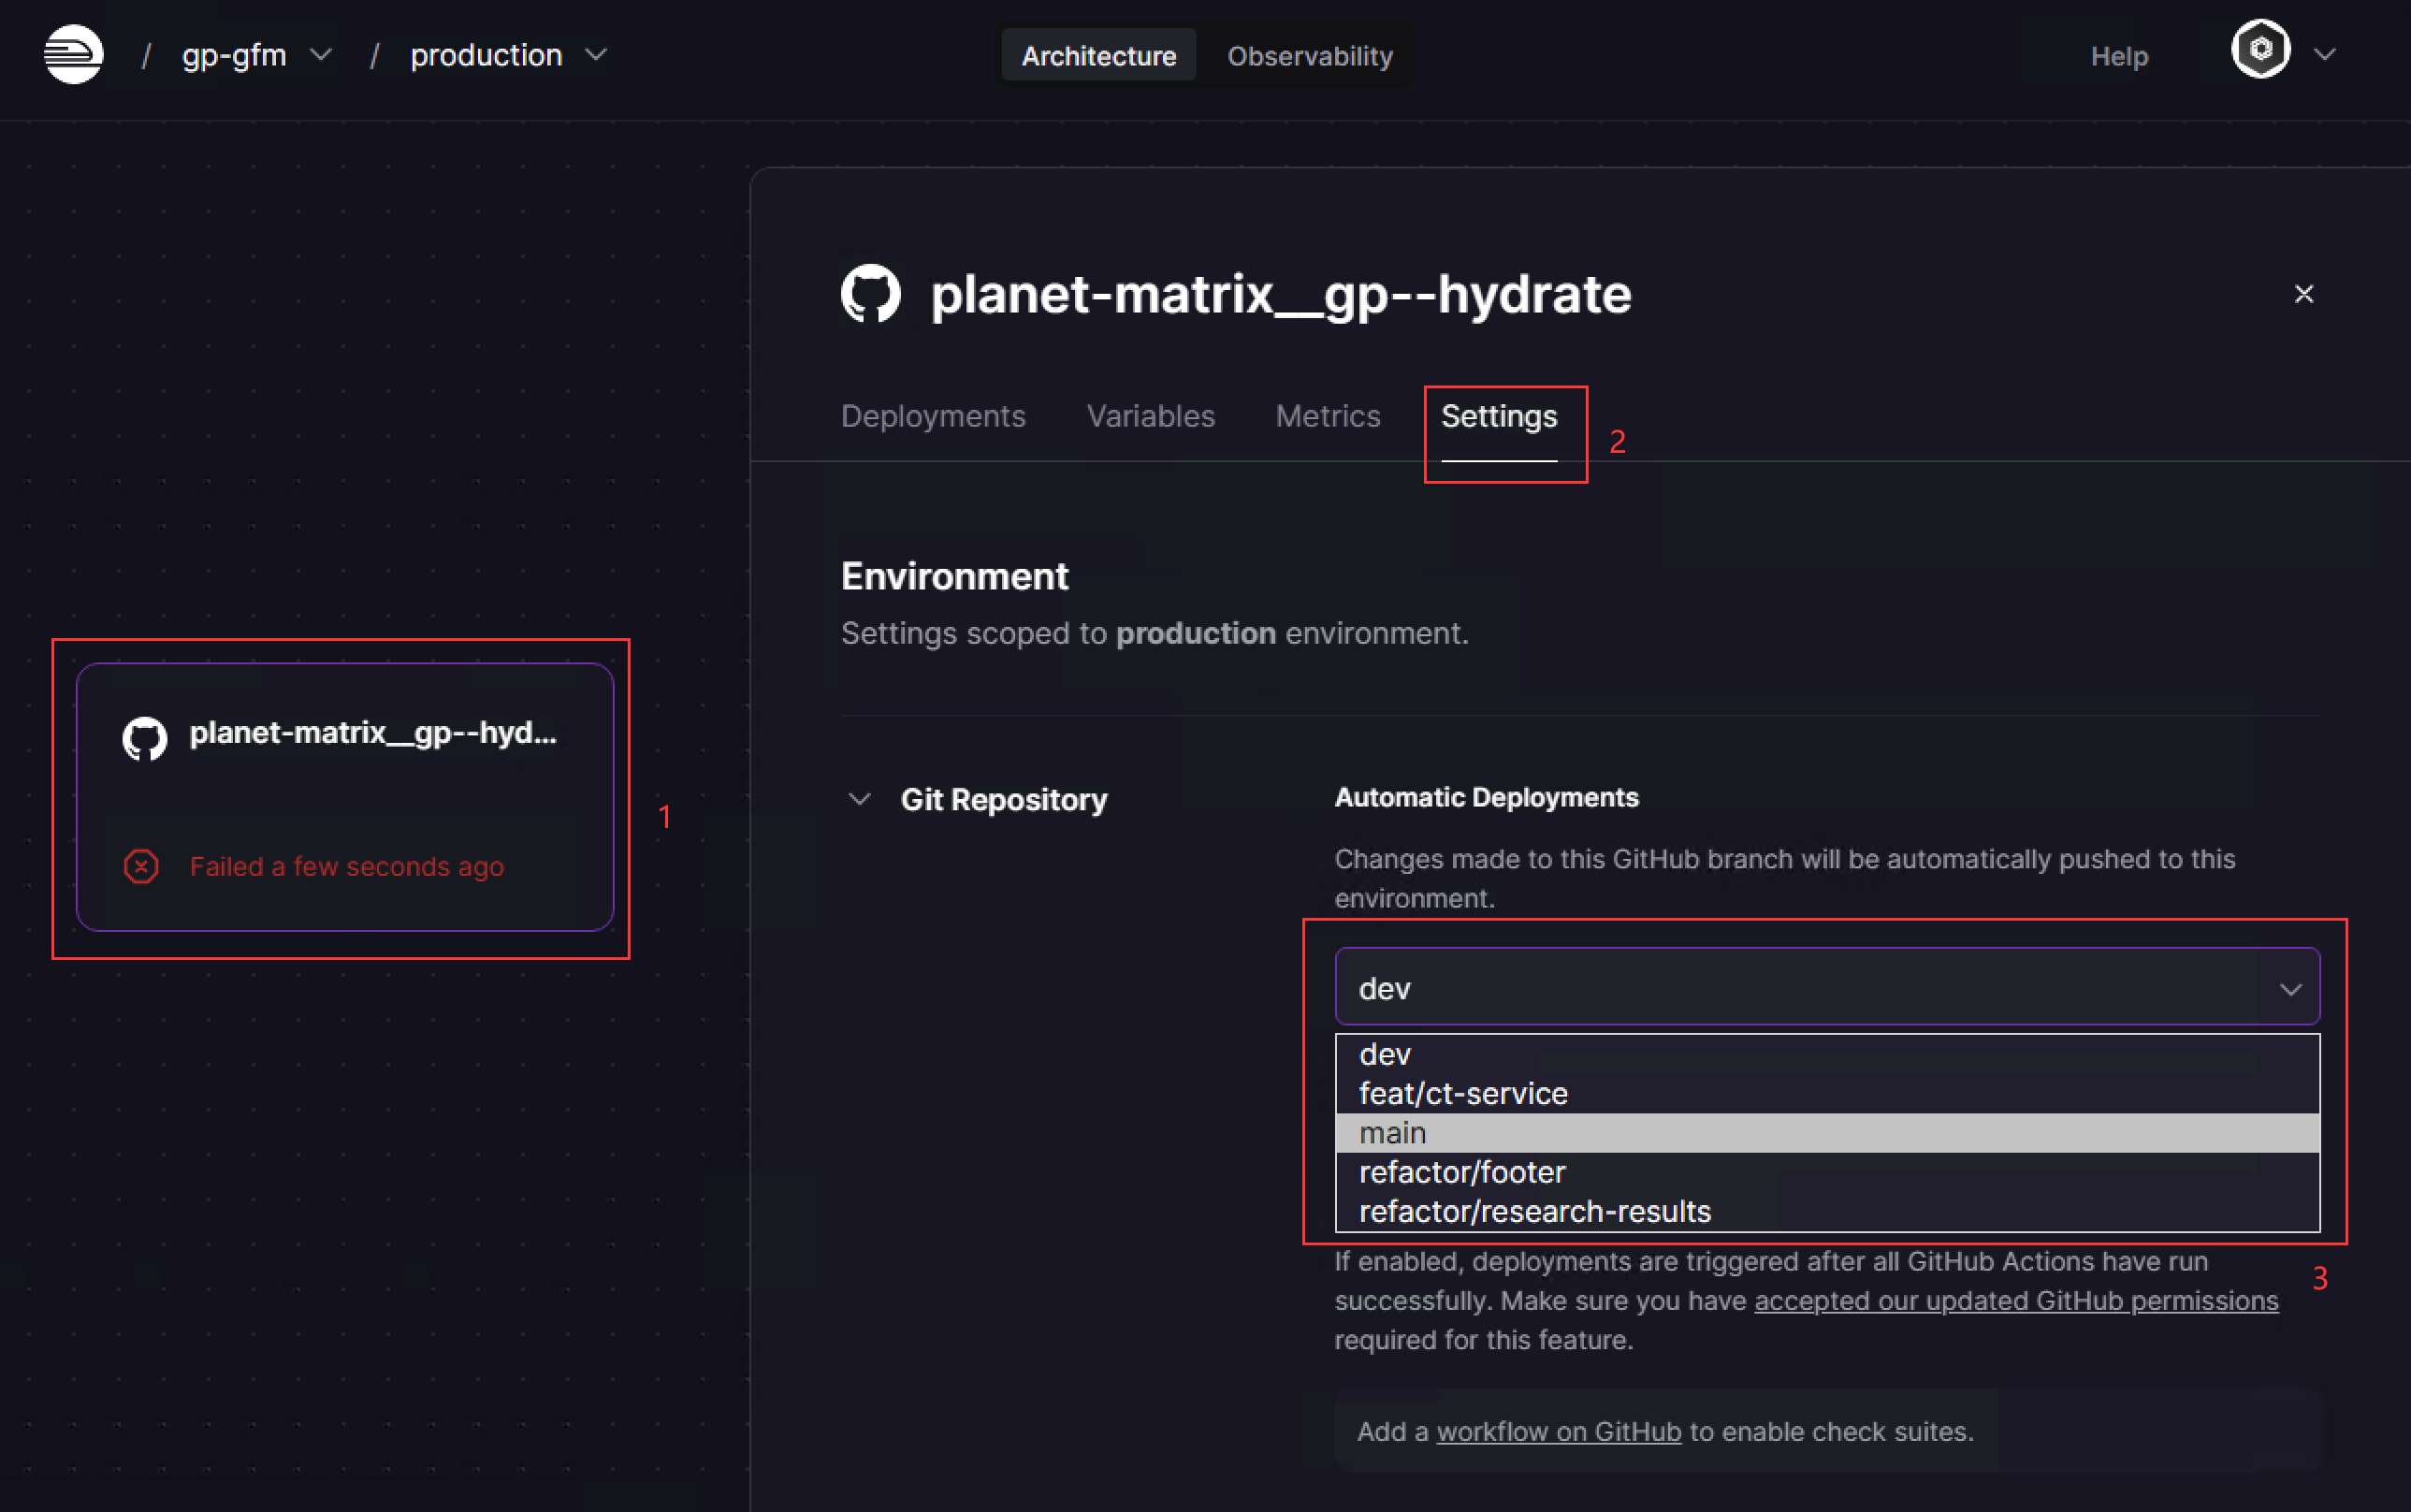Select the refactor/footer branch option
This screenshot has width=2411, height=1512.
pyautogui.click(x=1827, y=1172)
